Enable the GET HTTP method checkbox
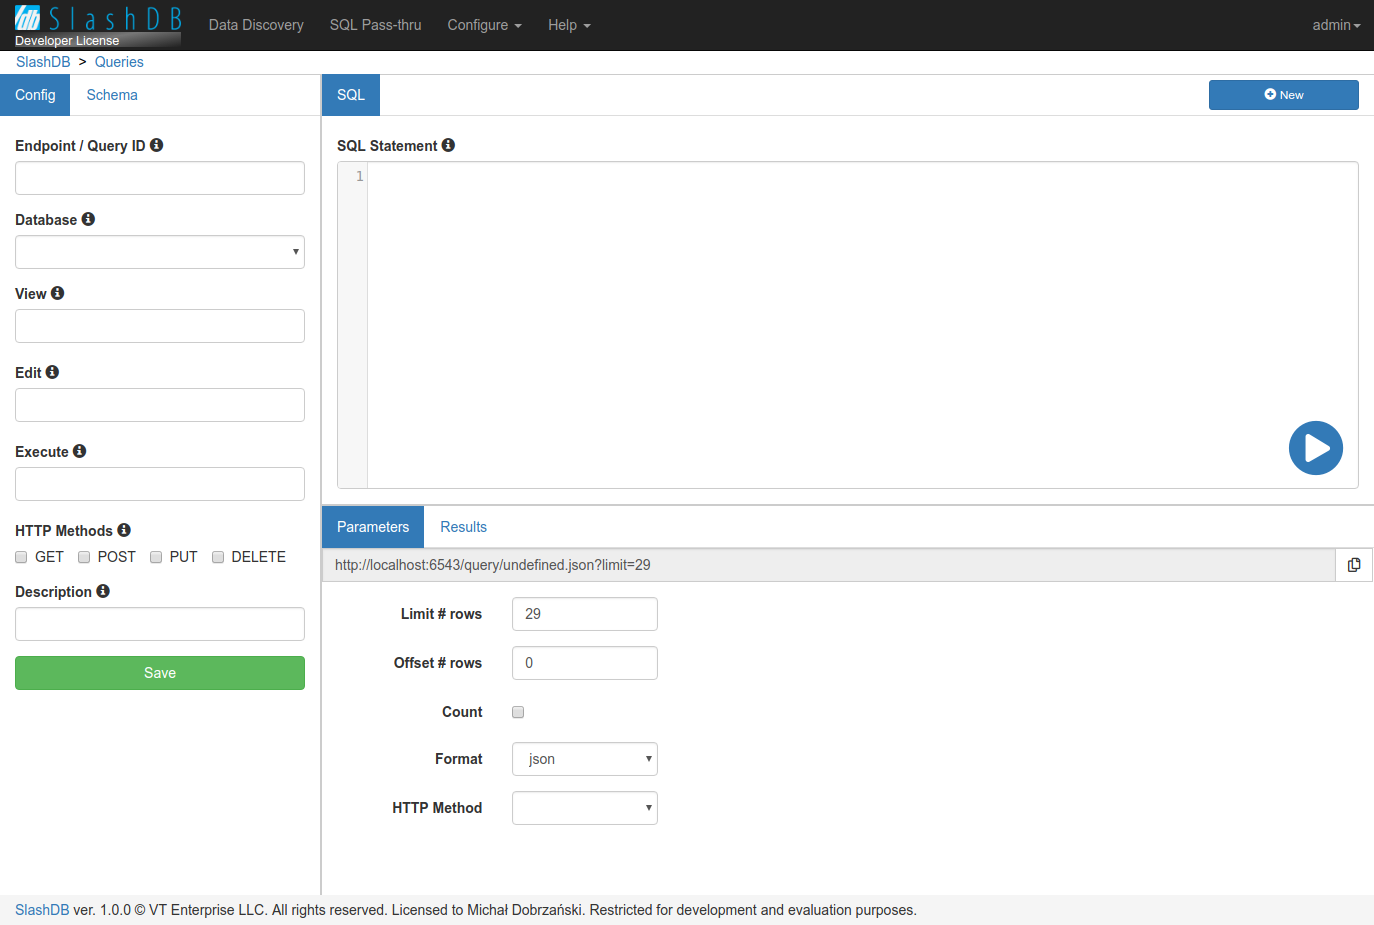The height and width of the screenshot is (925, 1374). point(21,557)
